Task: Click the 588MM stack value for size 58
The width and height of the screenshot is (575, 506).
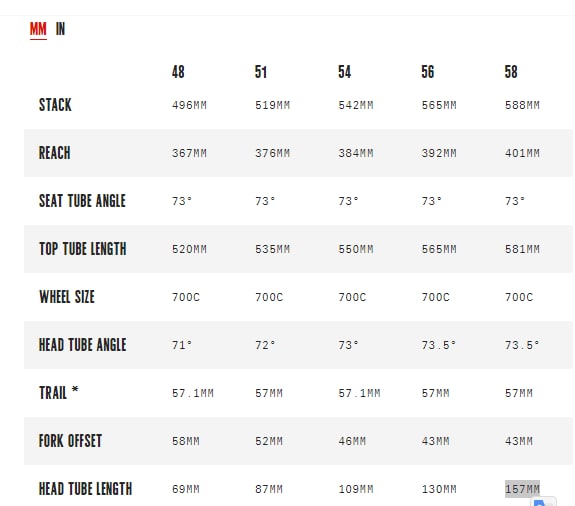Action: coord(522,105)
